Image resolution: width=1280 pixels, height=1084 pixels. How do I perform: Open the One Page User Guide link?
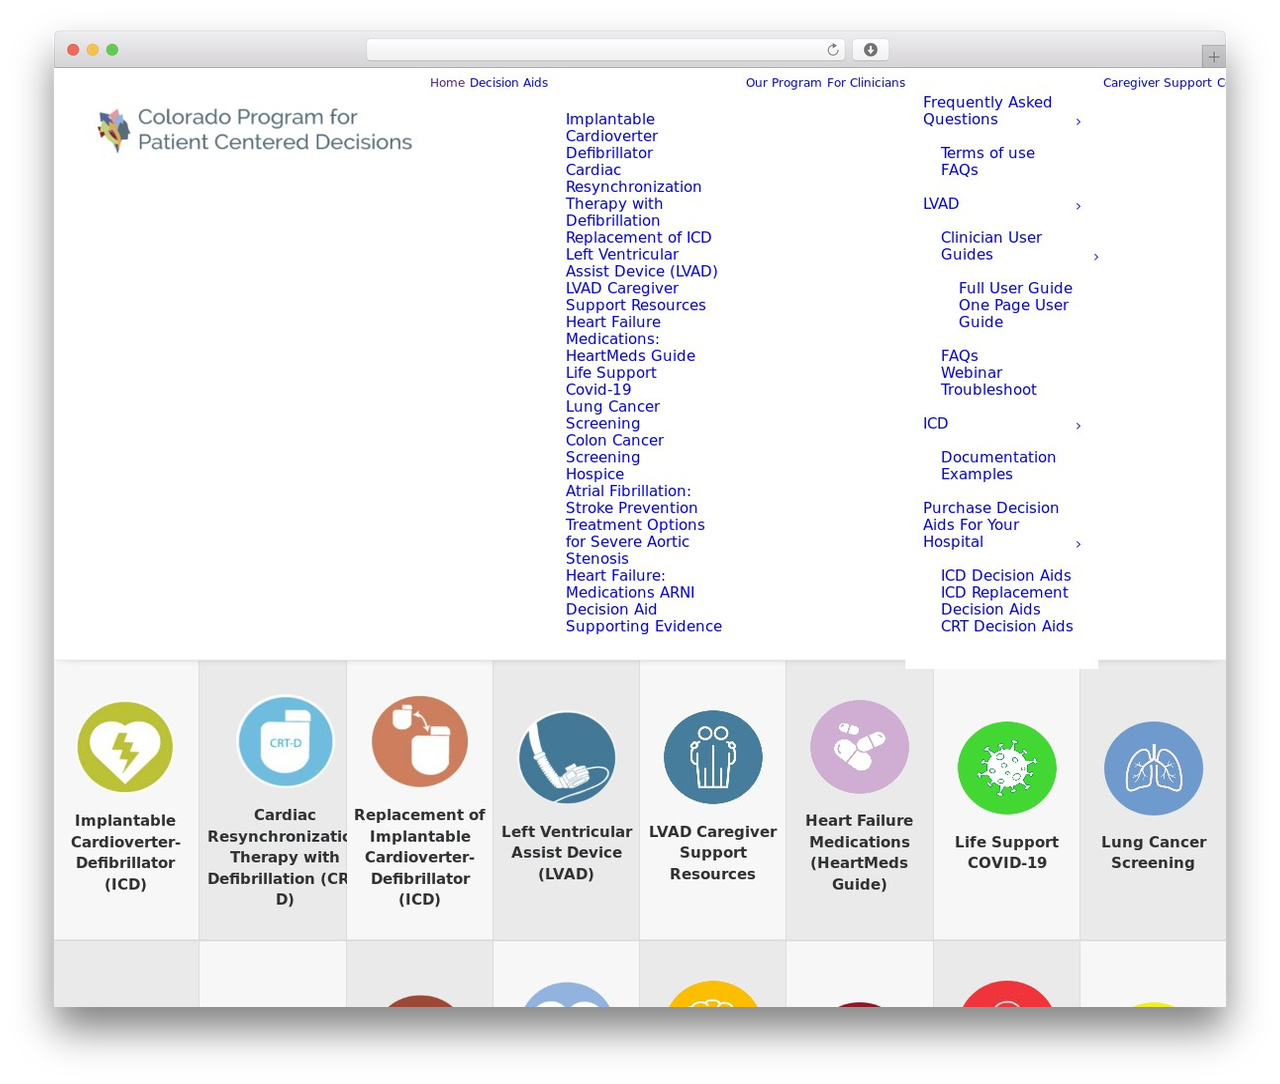click(x=1014, y=314)
